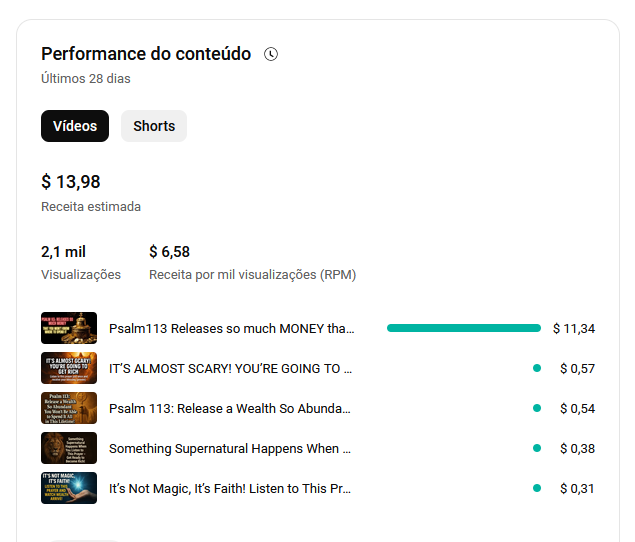Click the teal dot next to $ 0,57
Screen dimensions: 635x542
point(537,368)
